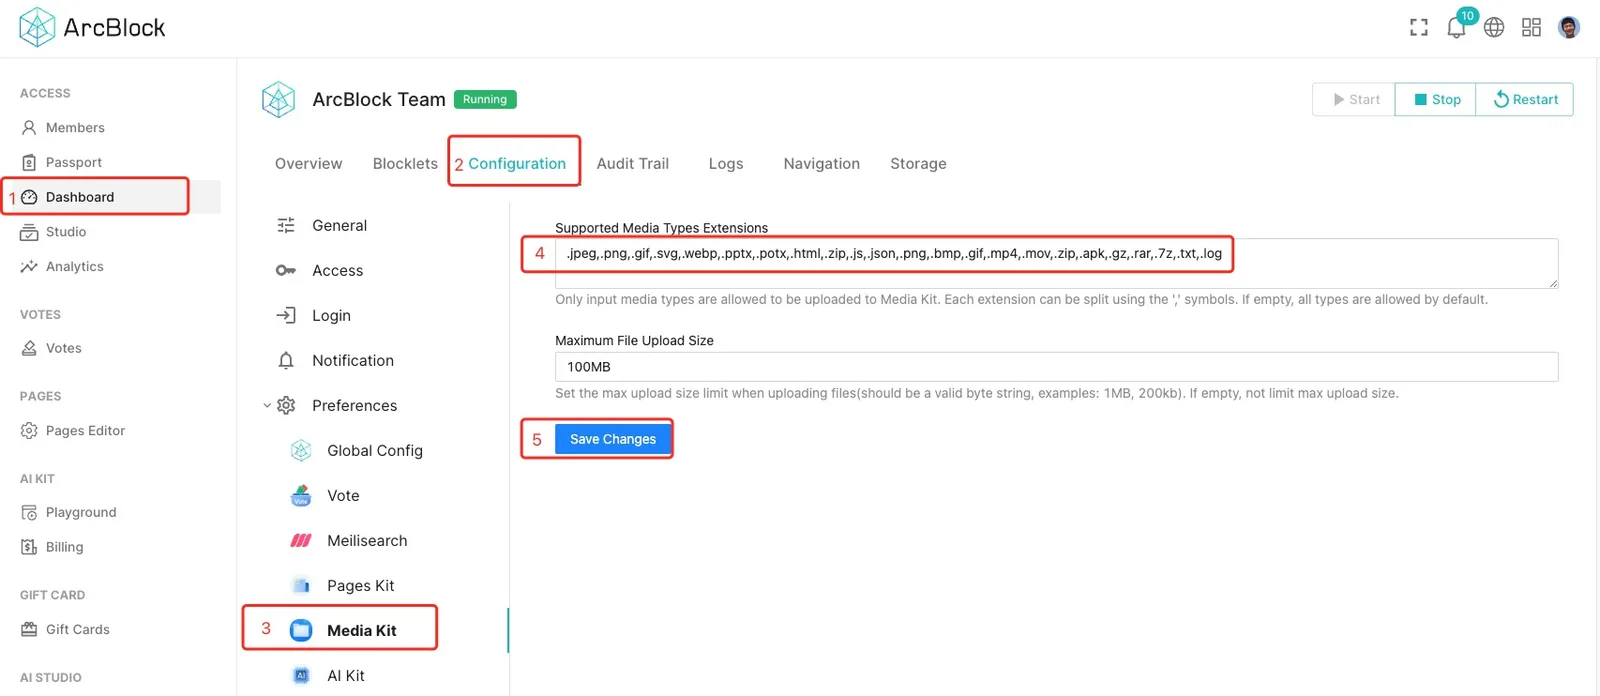Collapse the Preferences section chevron

click(x=267, y=406)
